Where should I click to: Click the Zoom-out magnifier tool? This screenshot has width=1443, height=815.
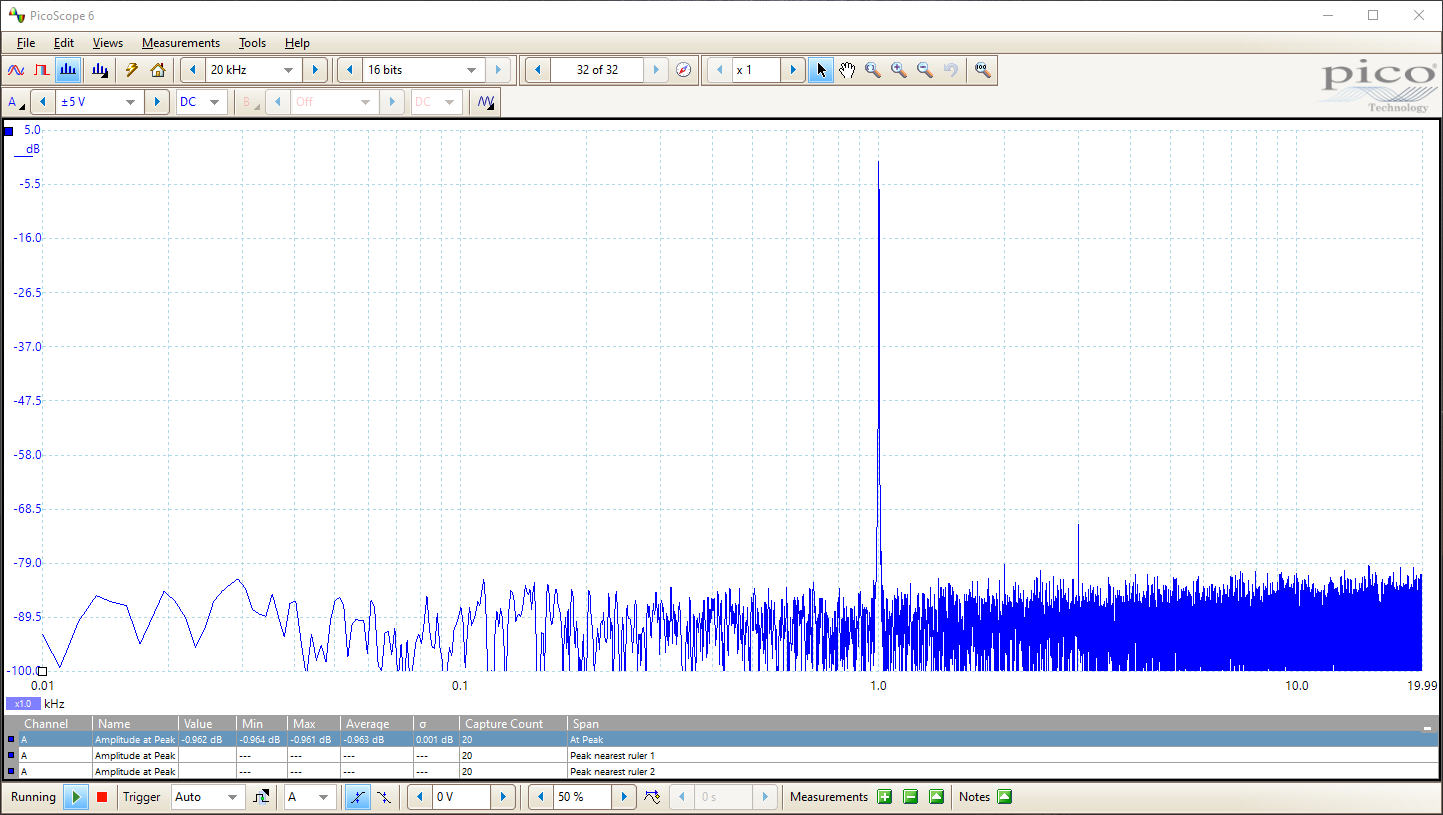pyautogui.click(x=925, y=70)
